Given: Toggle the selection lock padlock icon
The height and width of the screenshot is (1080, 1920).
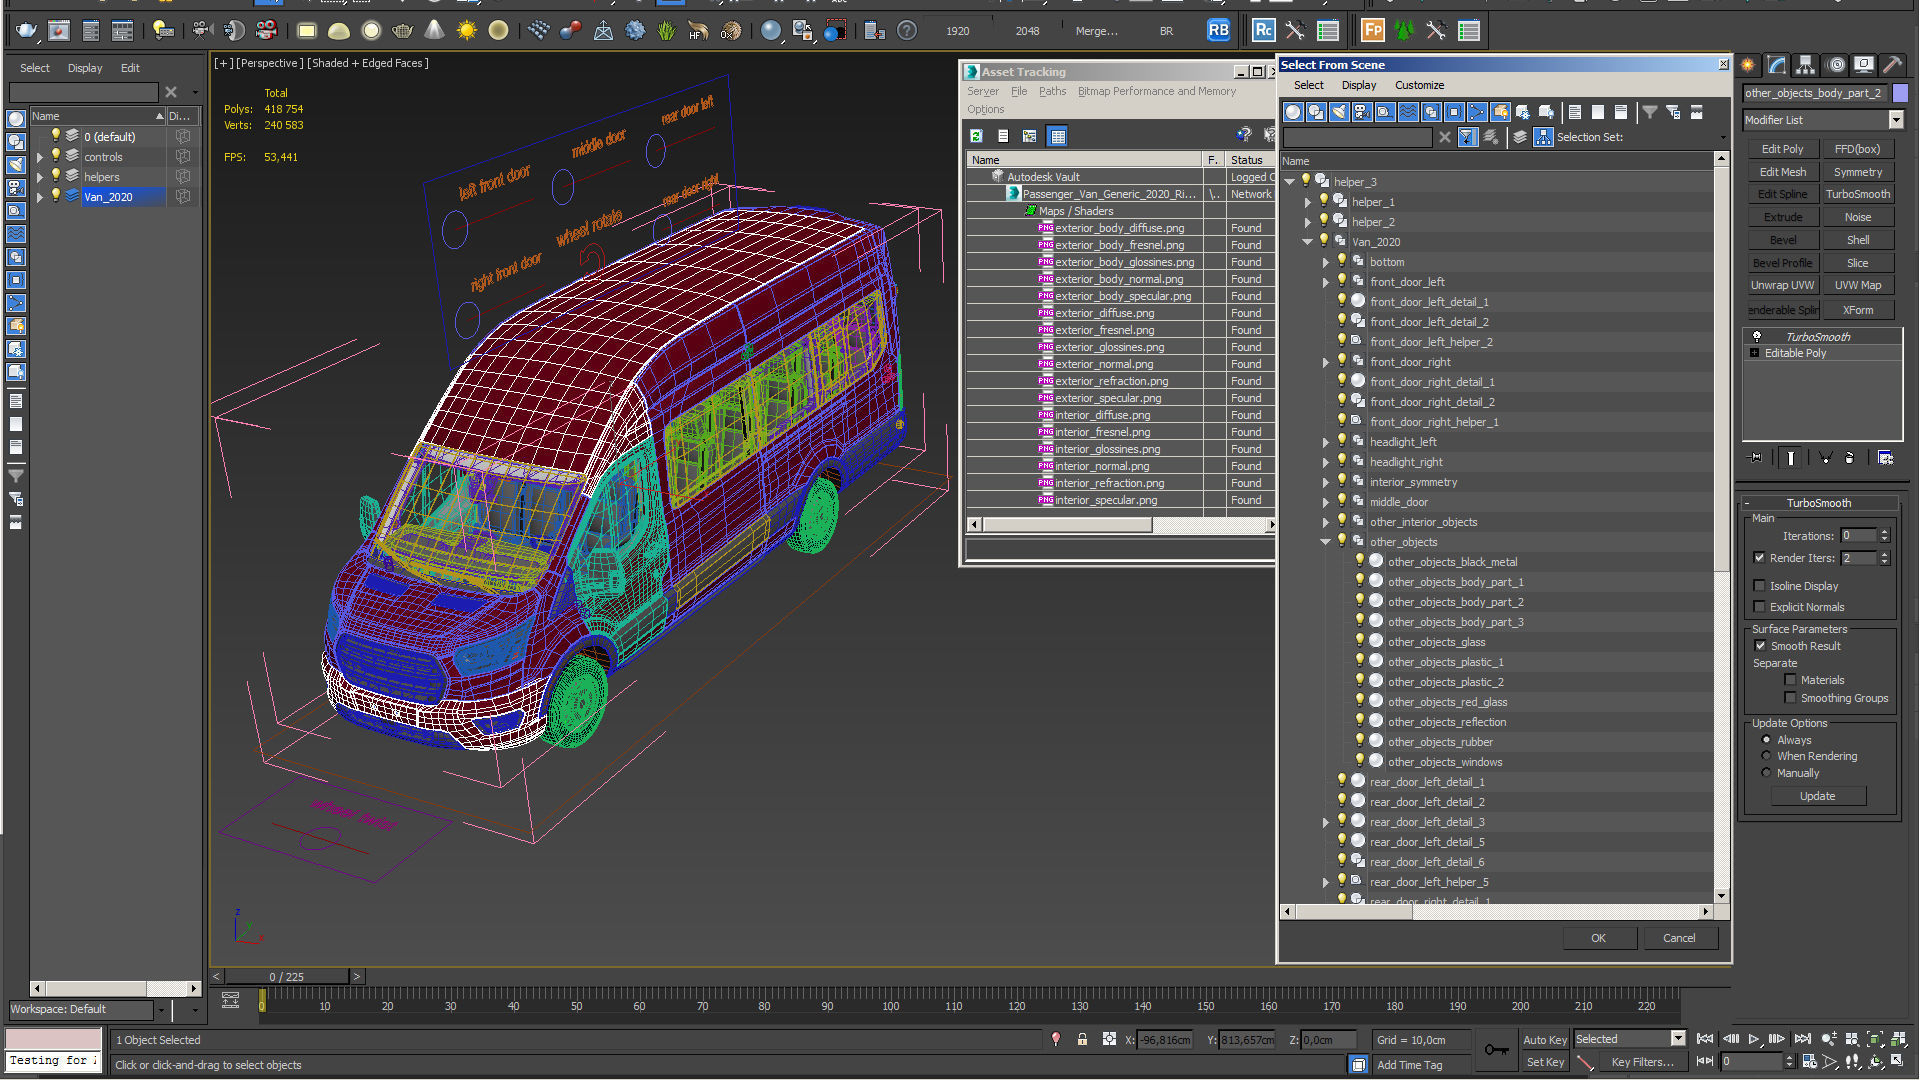Looking at the screenshot, I should tap(1082, 1039).
